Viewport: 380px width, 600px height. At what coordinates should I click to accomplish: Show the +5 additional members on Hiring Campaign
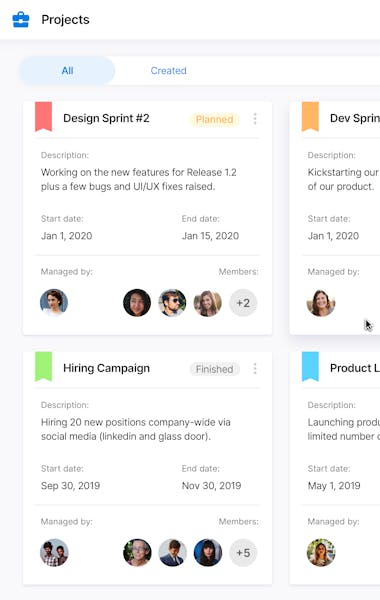243,553
